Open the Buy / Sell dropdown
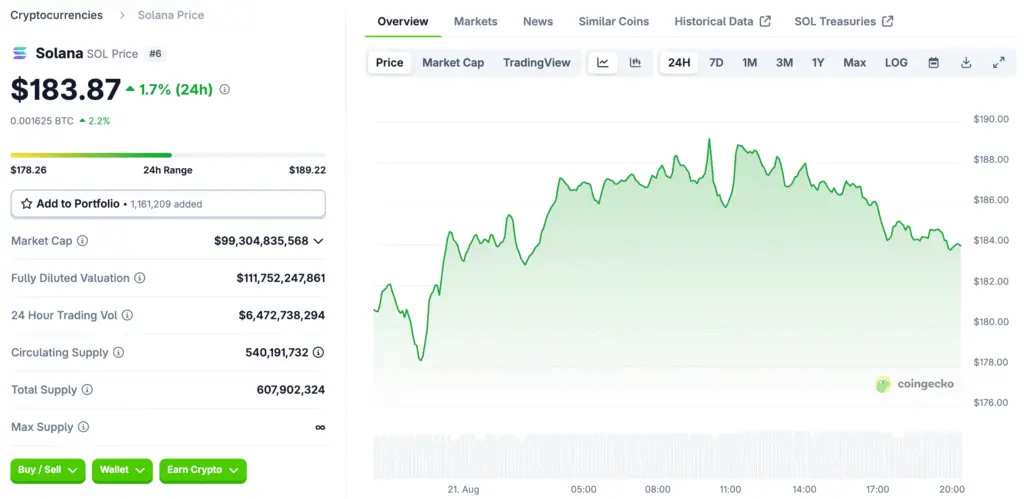 [x=47, y=470]
